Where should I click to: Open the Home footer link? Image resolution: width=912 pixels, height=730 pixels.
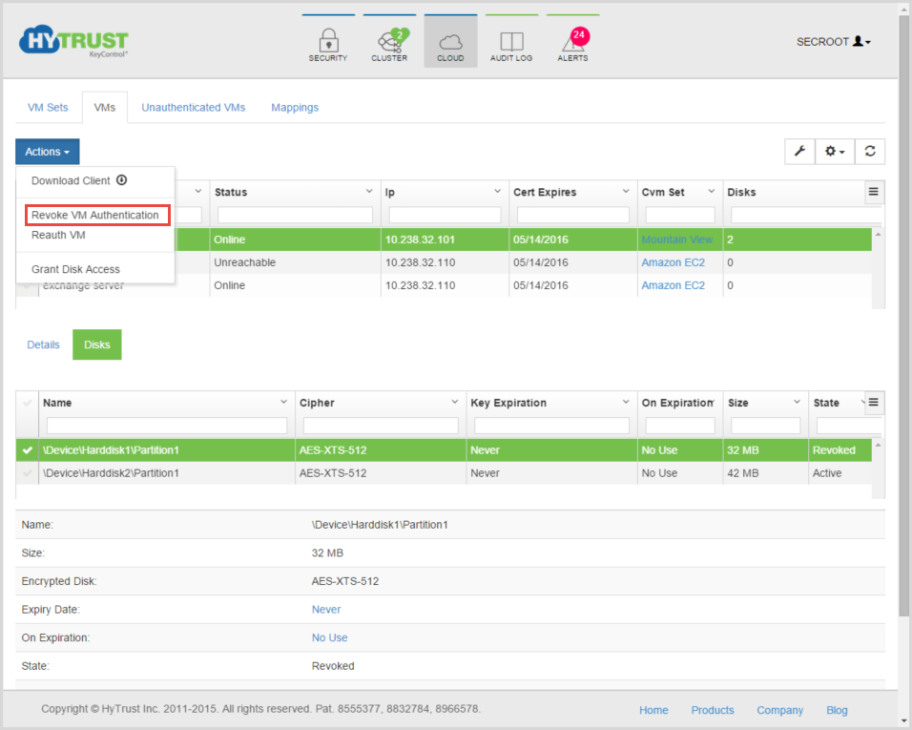(654, 710)
